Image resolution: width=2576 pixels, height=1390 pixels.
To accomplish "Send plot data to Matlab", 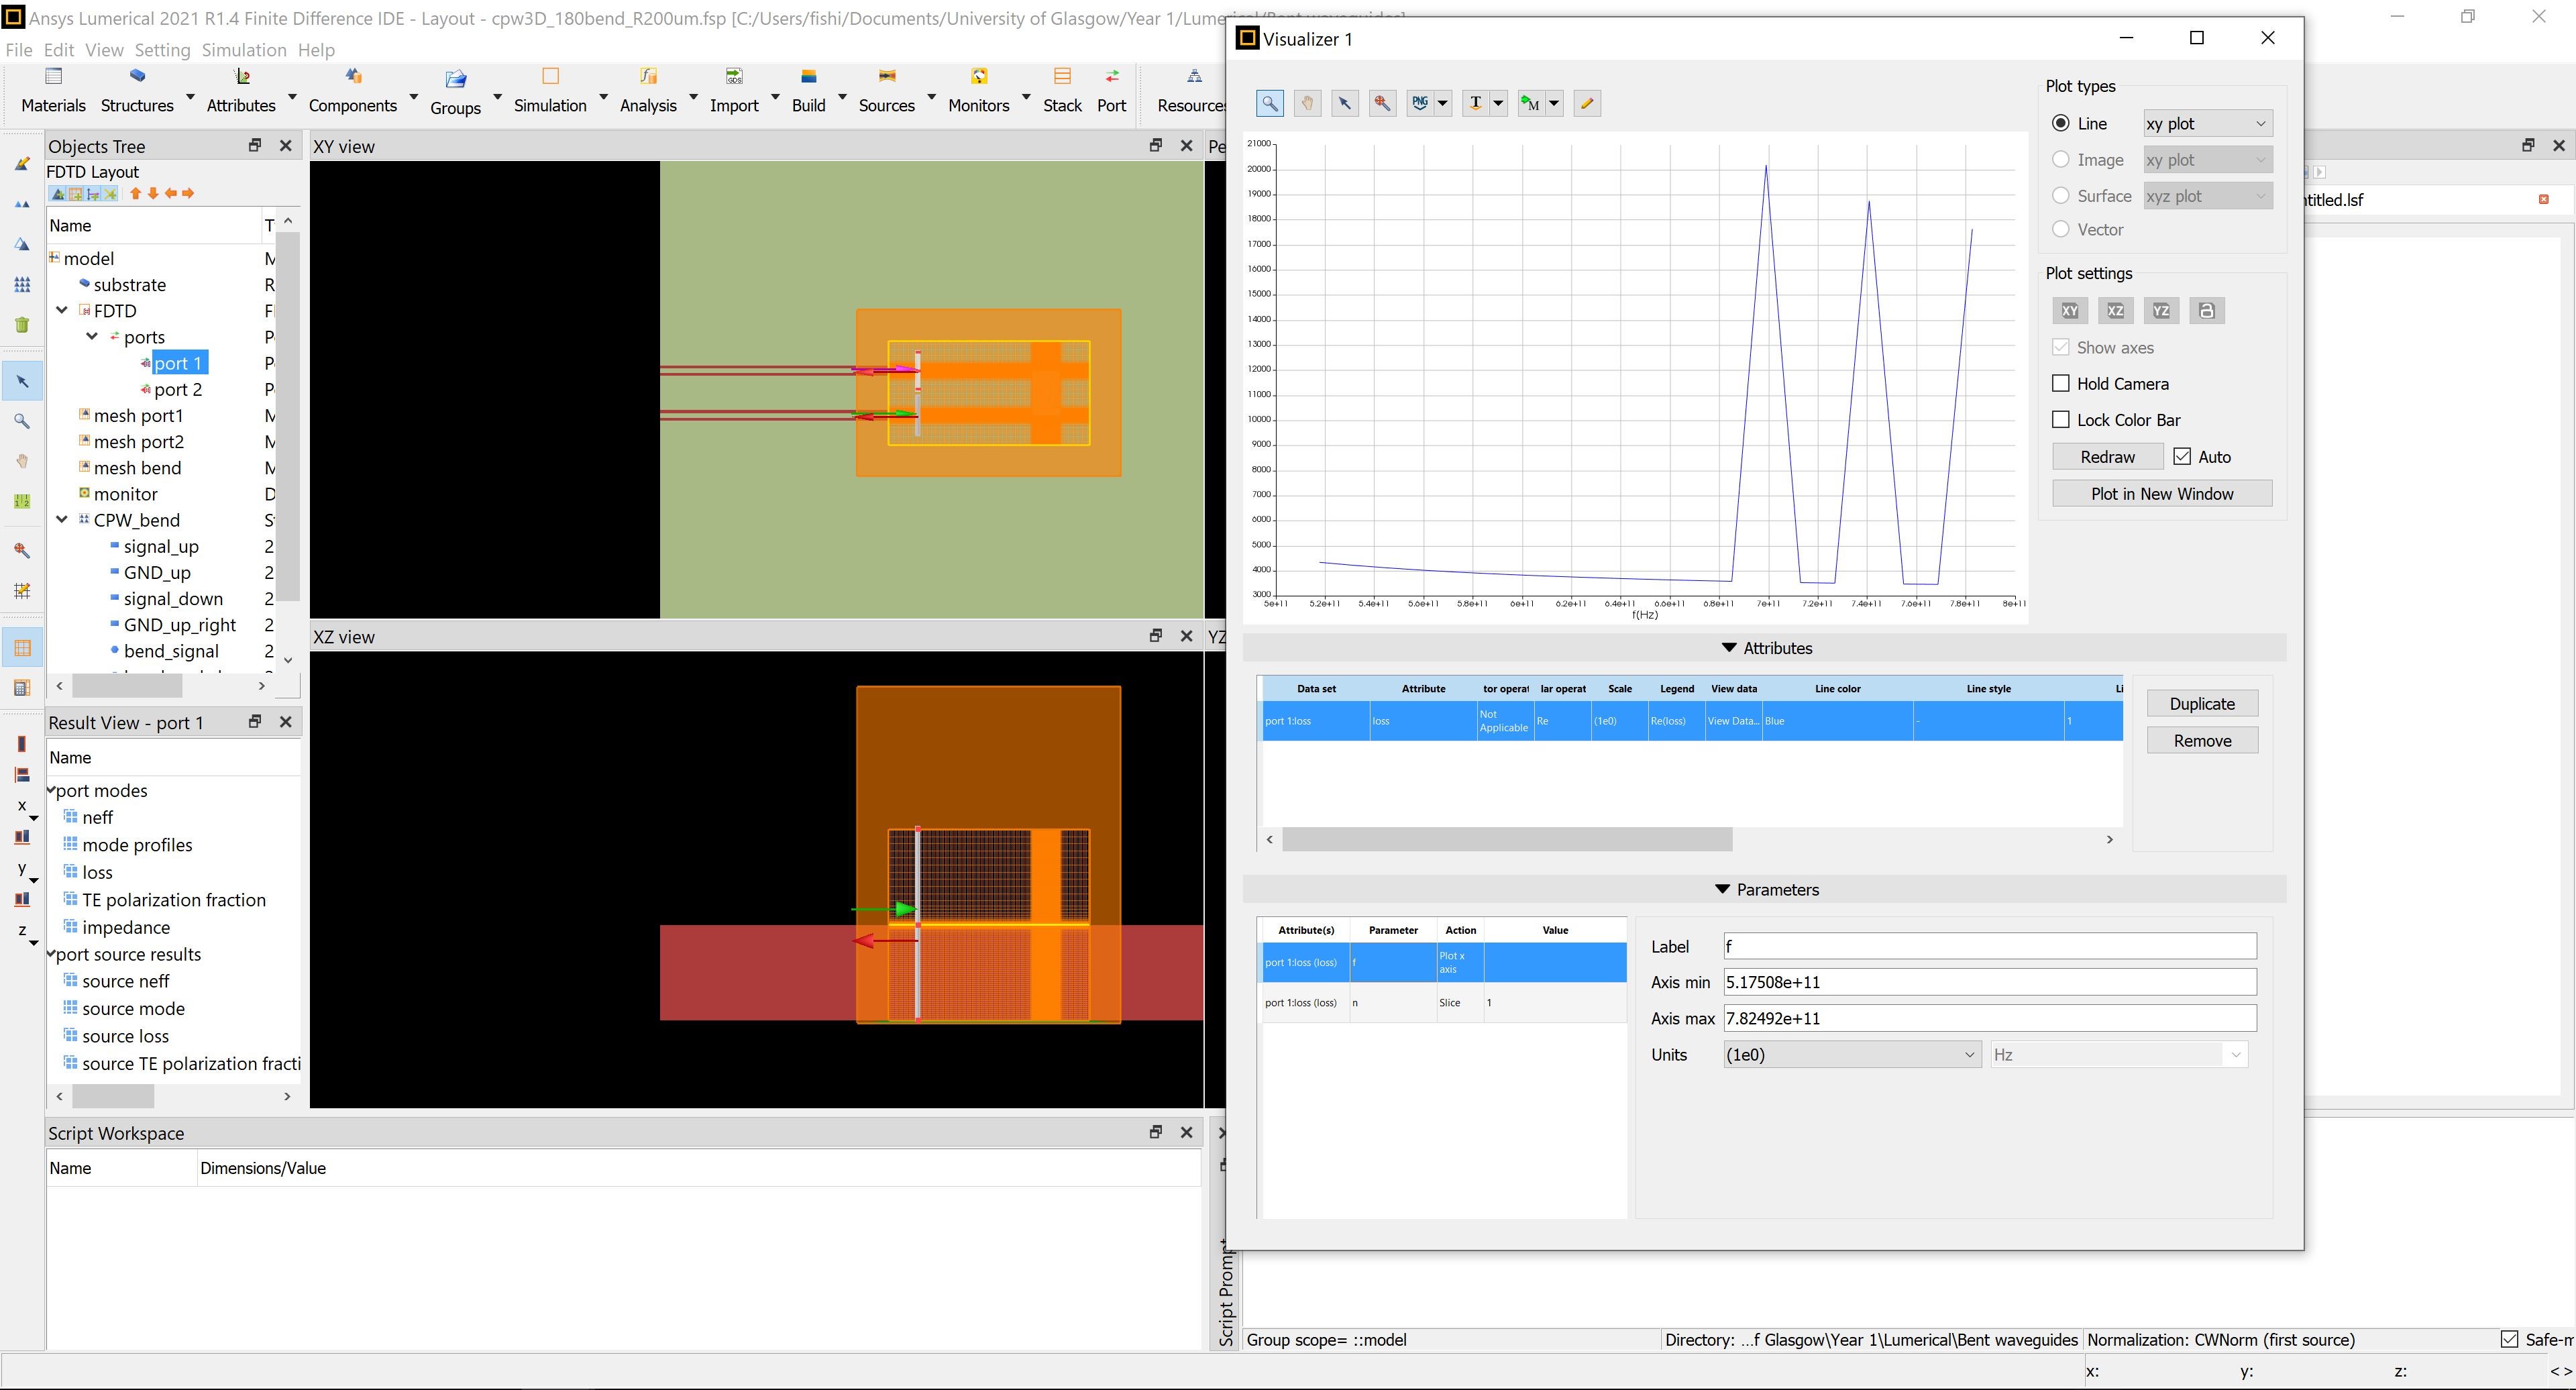I will pyautogui.click(x=1531, y=103).
